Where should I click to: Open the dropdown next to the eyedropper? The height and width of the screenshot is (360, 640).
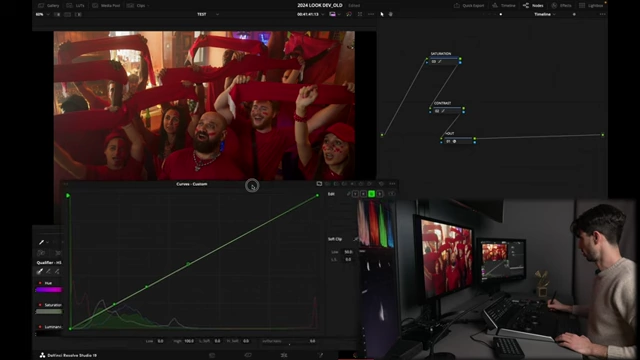[47, 242]
